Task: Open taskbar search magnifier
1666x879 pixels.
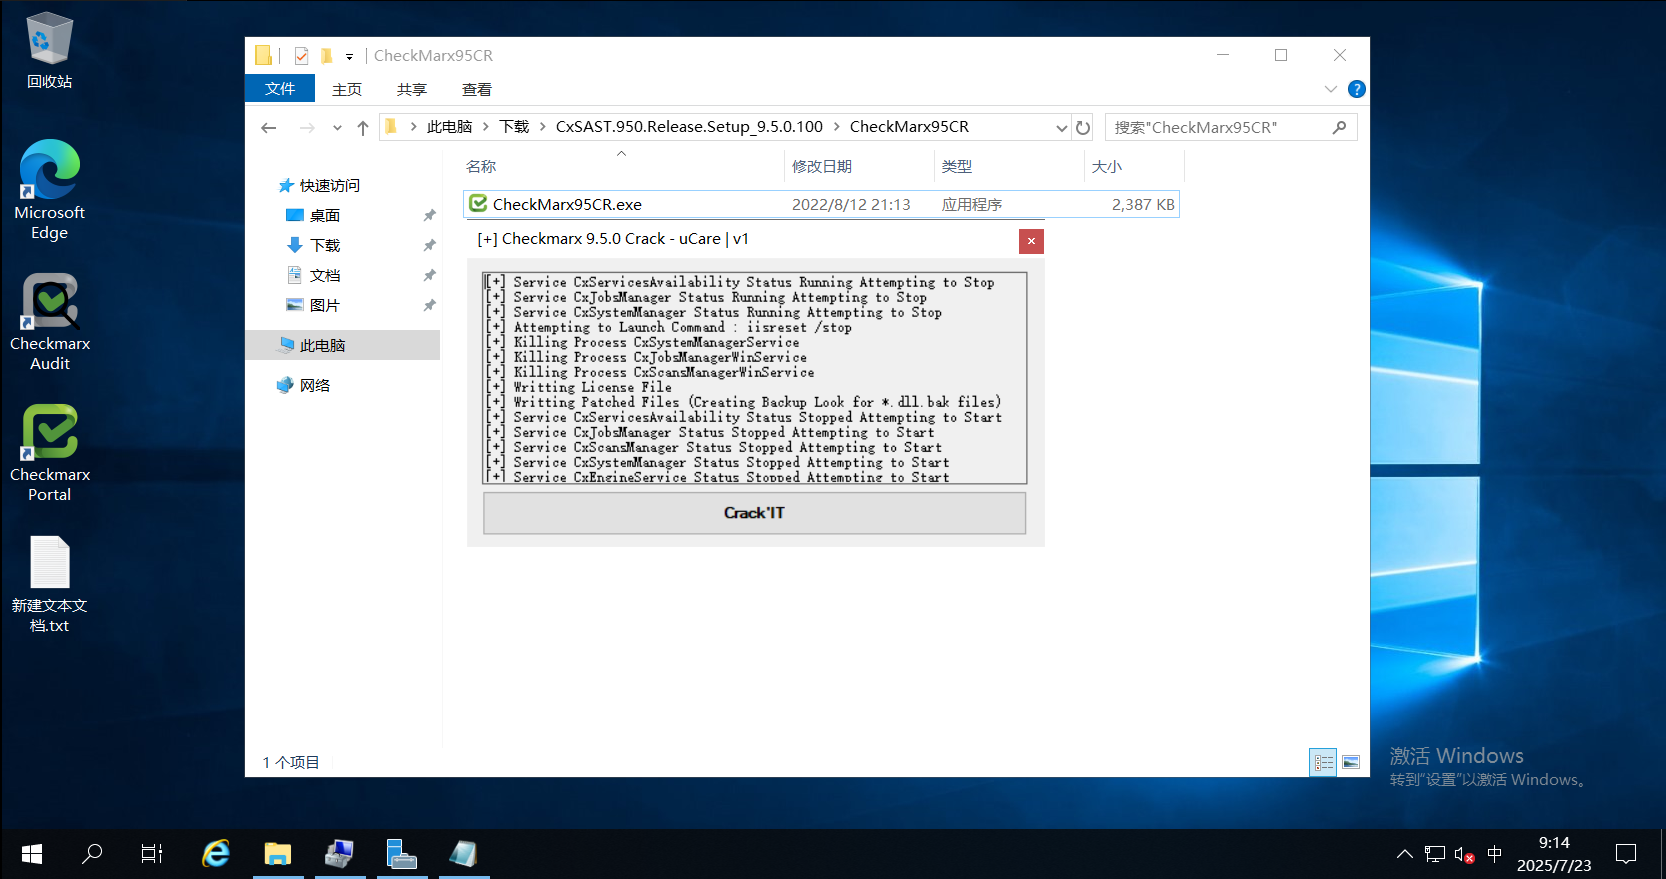Action: [92, 854]
